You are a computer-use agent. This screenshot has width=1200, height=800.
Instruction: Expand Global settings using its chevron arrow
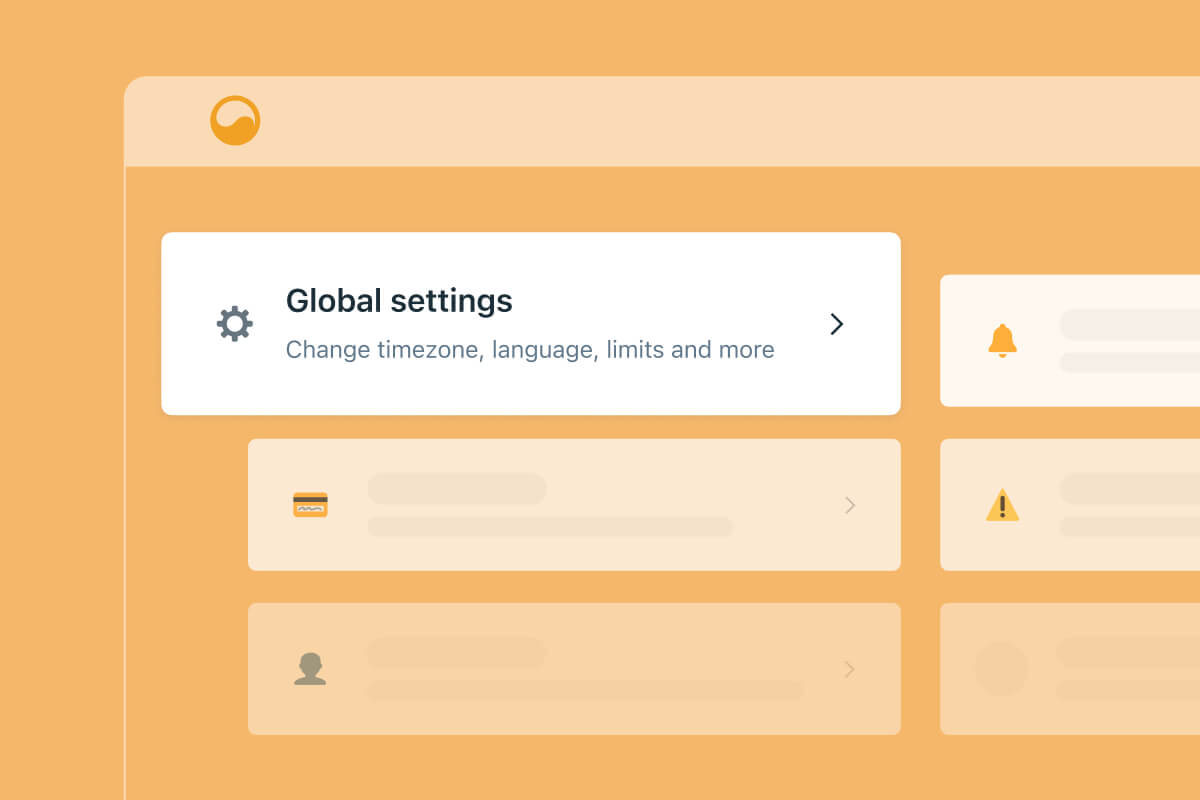[837, 324]
